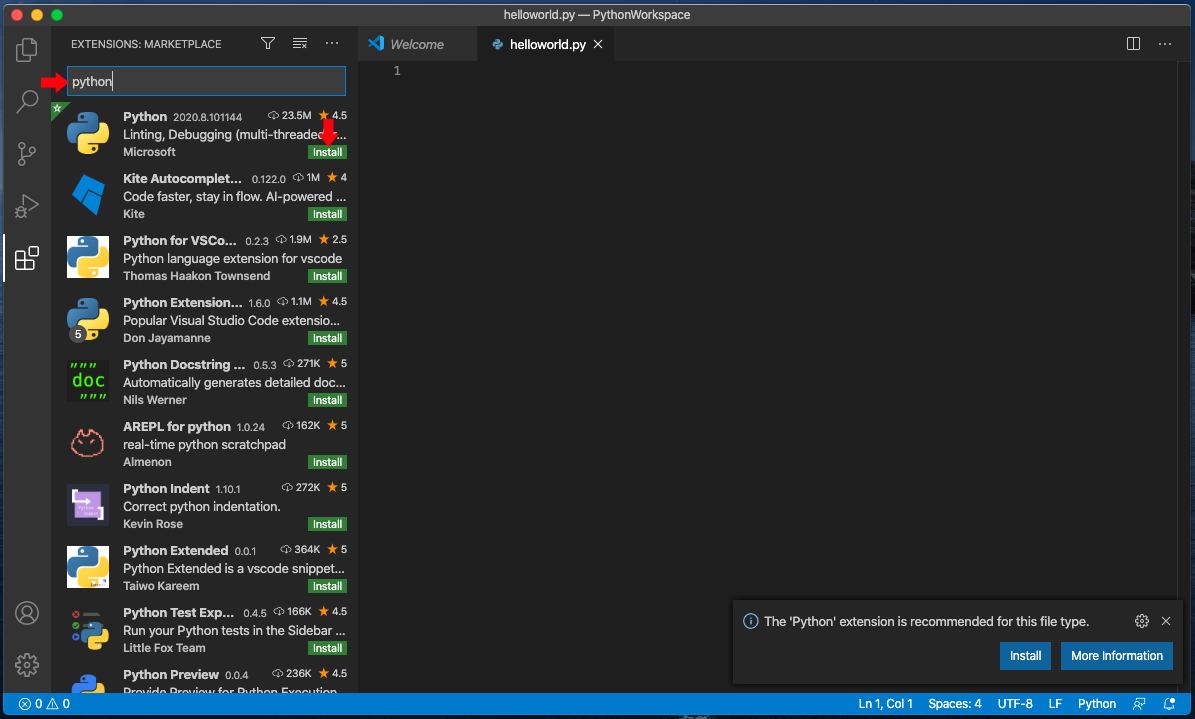Click publisher name Little Fox Team
This screenshot has height=719, width=1195.
point(164,648)
